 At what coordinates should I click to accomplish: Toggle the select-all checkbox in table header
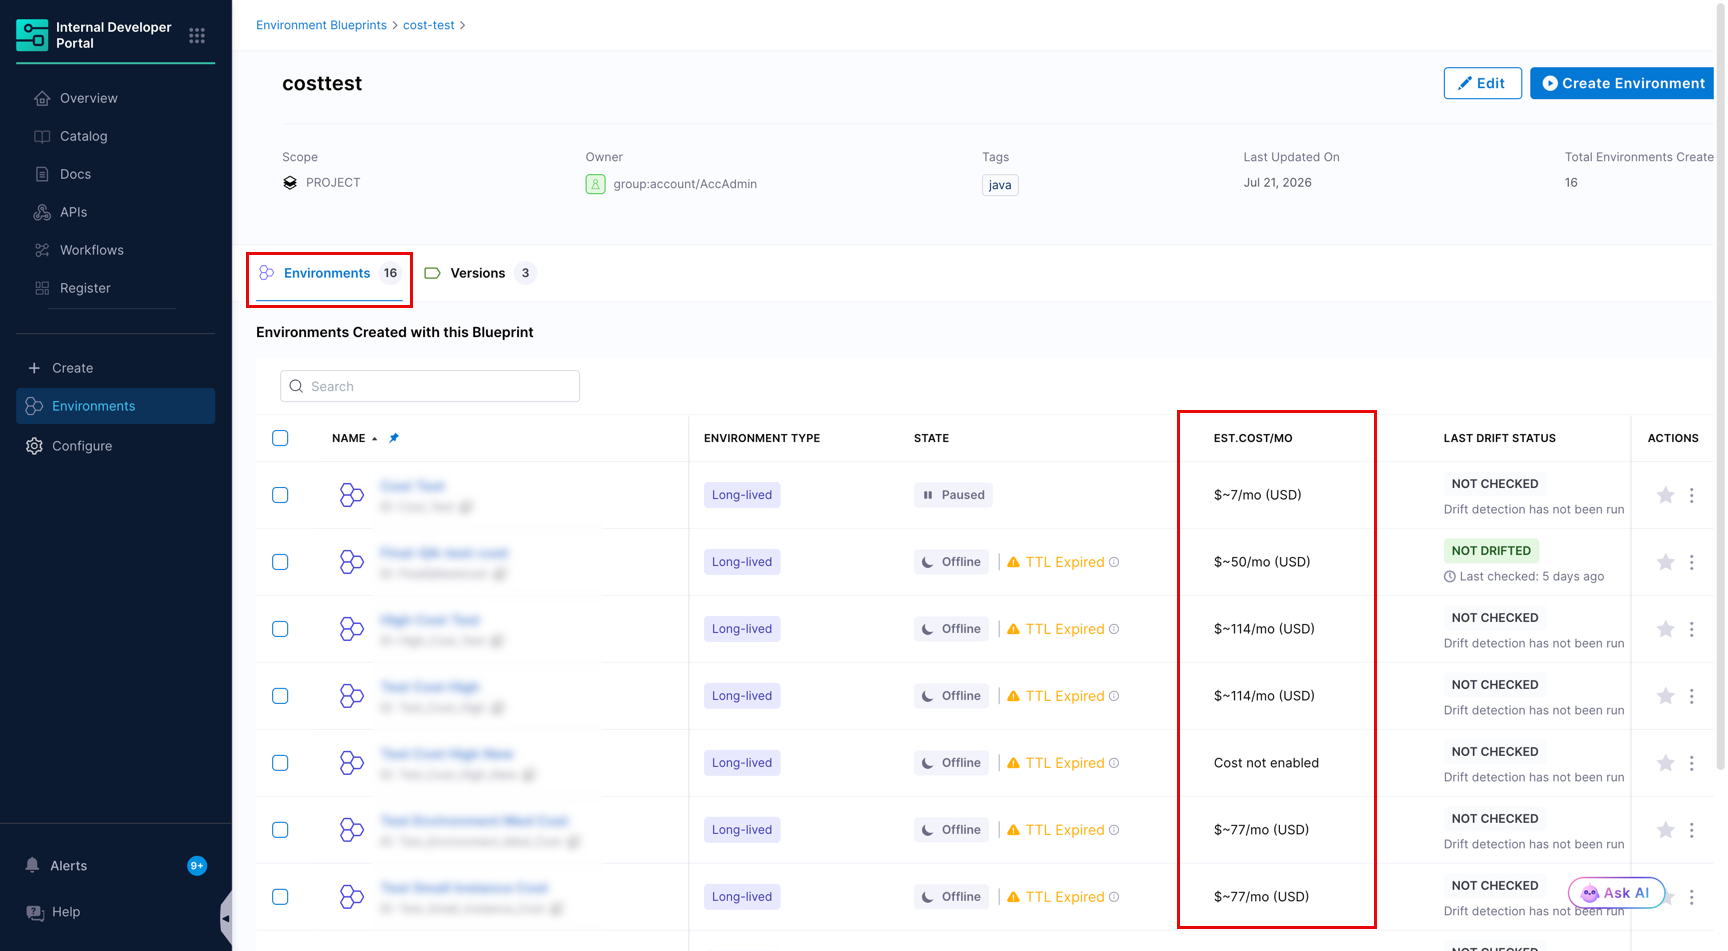point(280,438)
